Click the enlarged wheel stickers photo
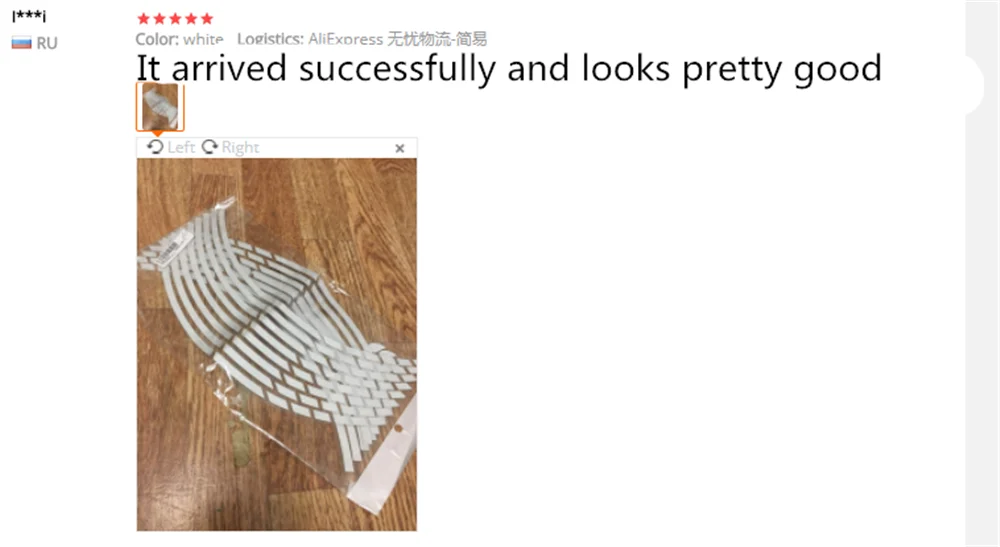 point(277,345)
